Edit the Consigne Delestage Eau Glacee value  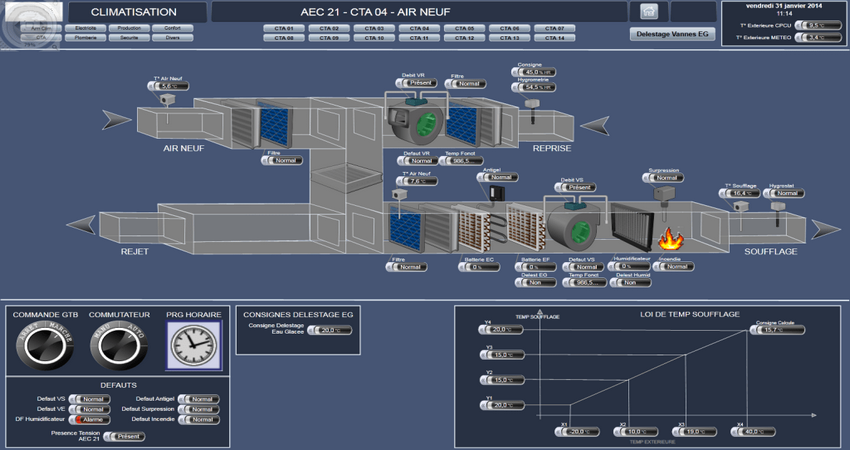[329, 329]
